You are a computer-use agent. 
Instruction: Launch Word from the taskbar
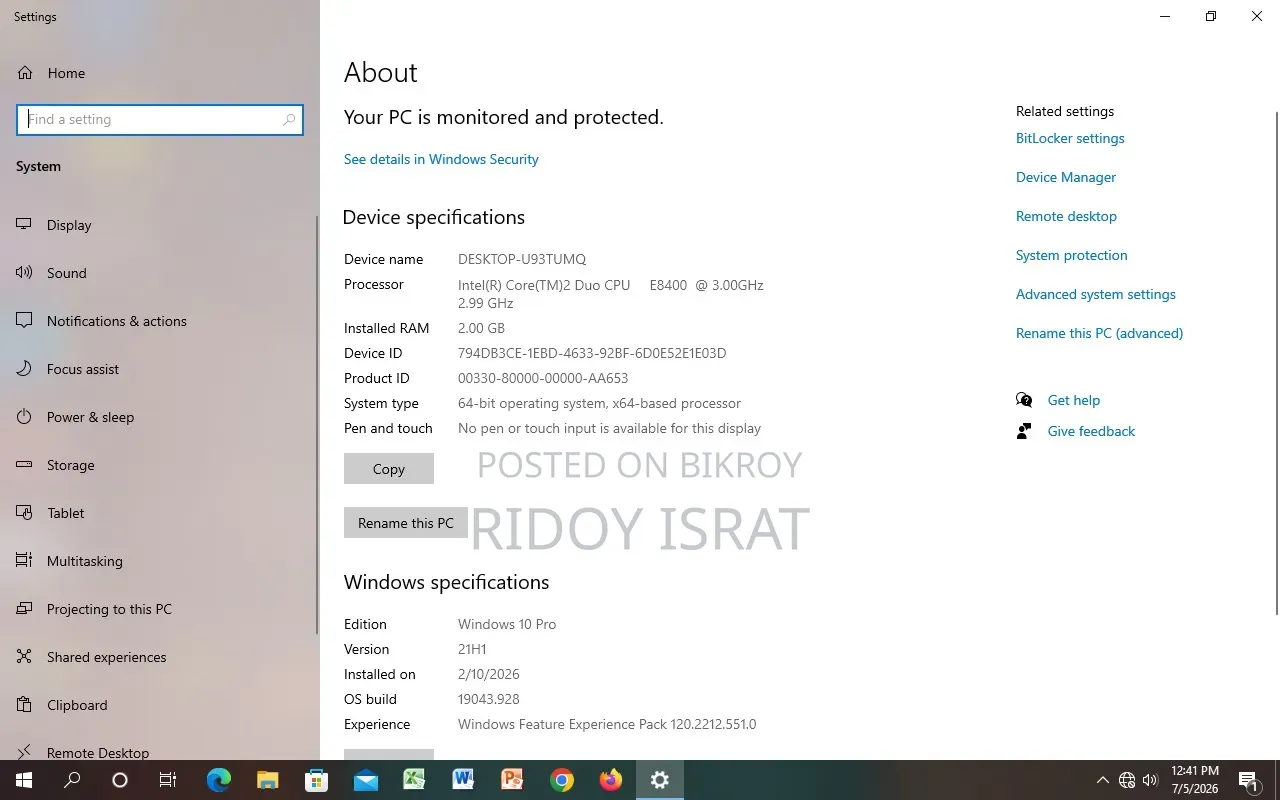coord(463,780)
